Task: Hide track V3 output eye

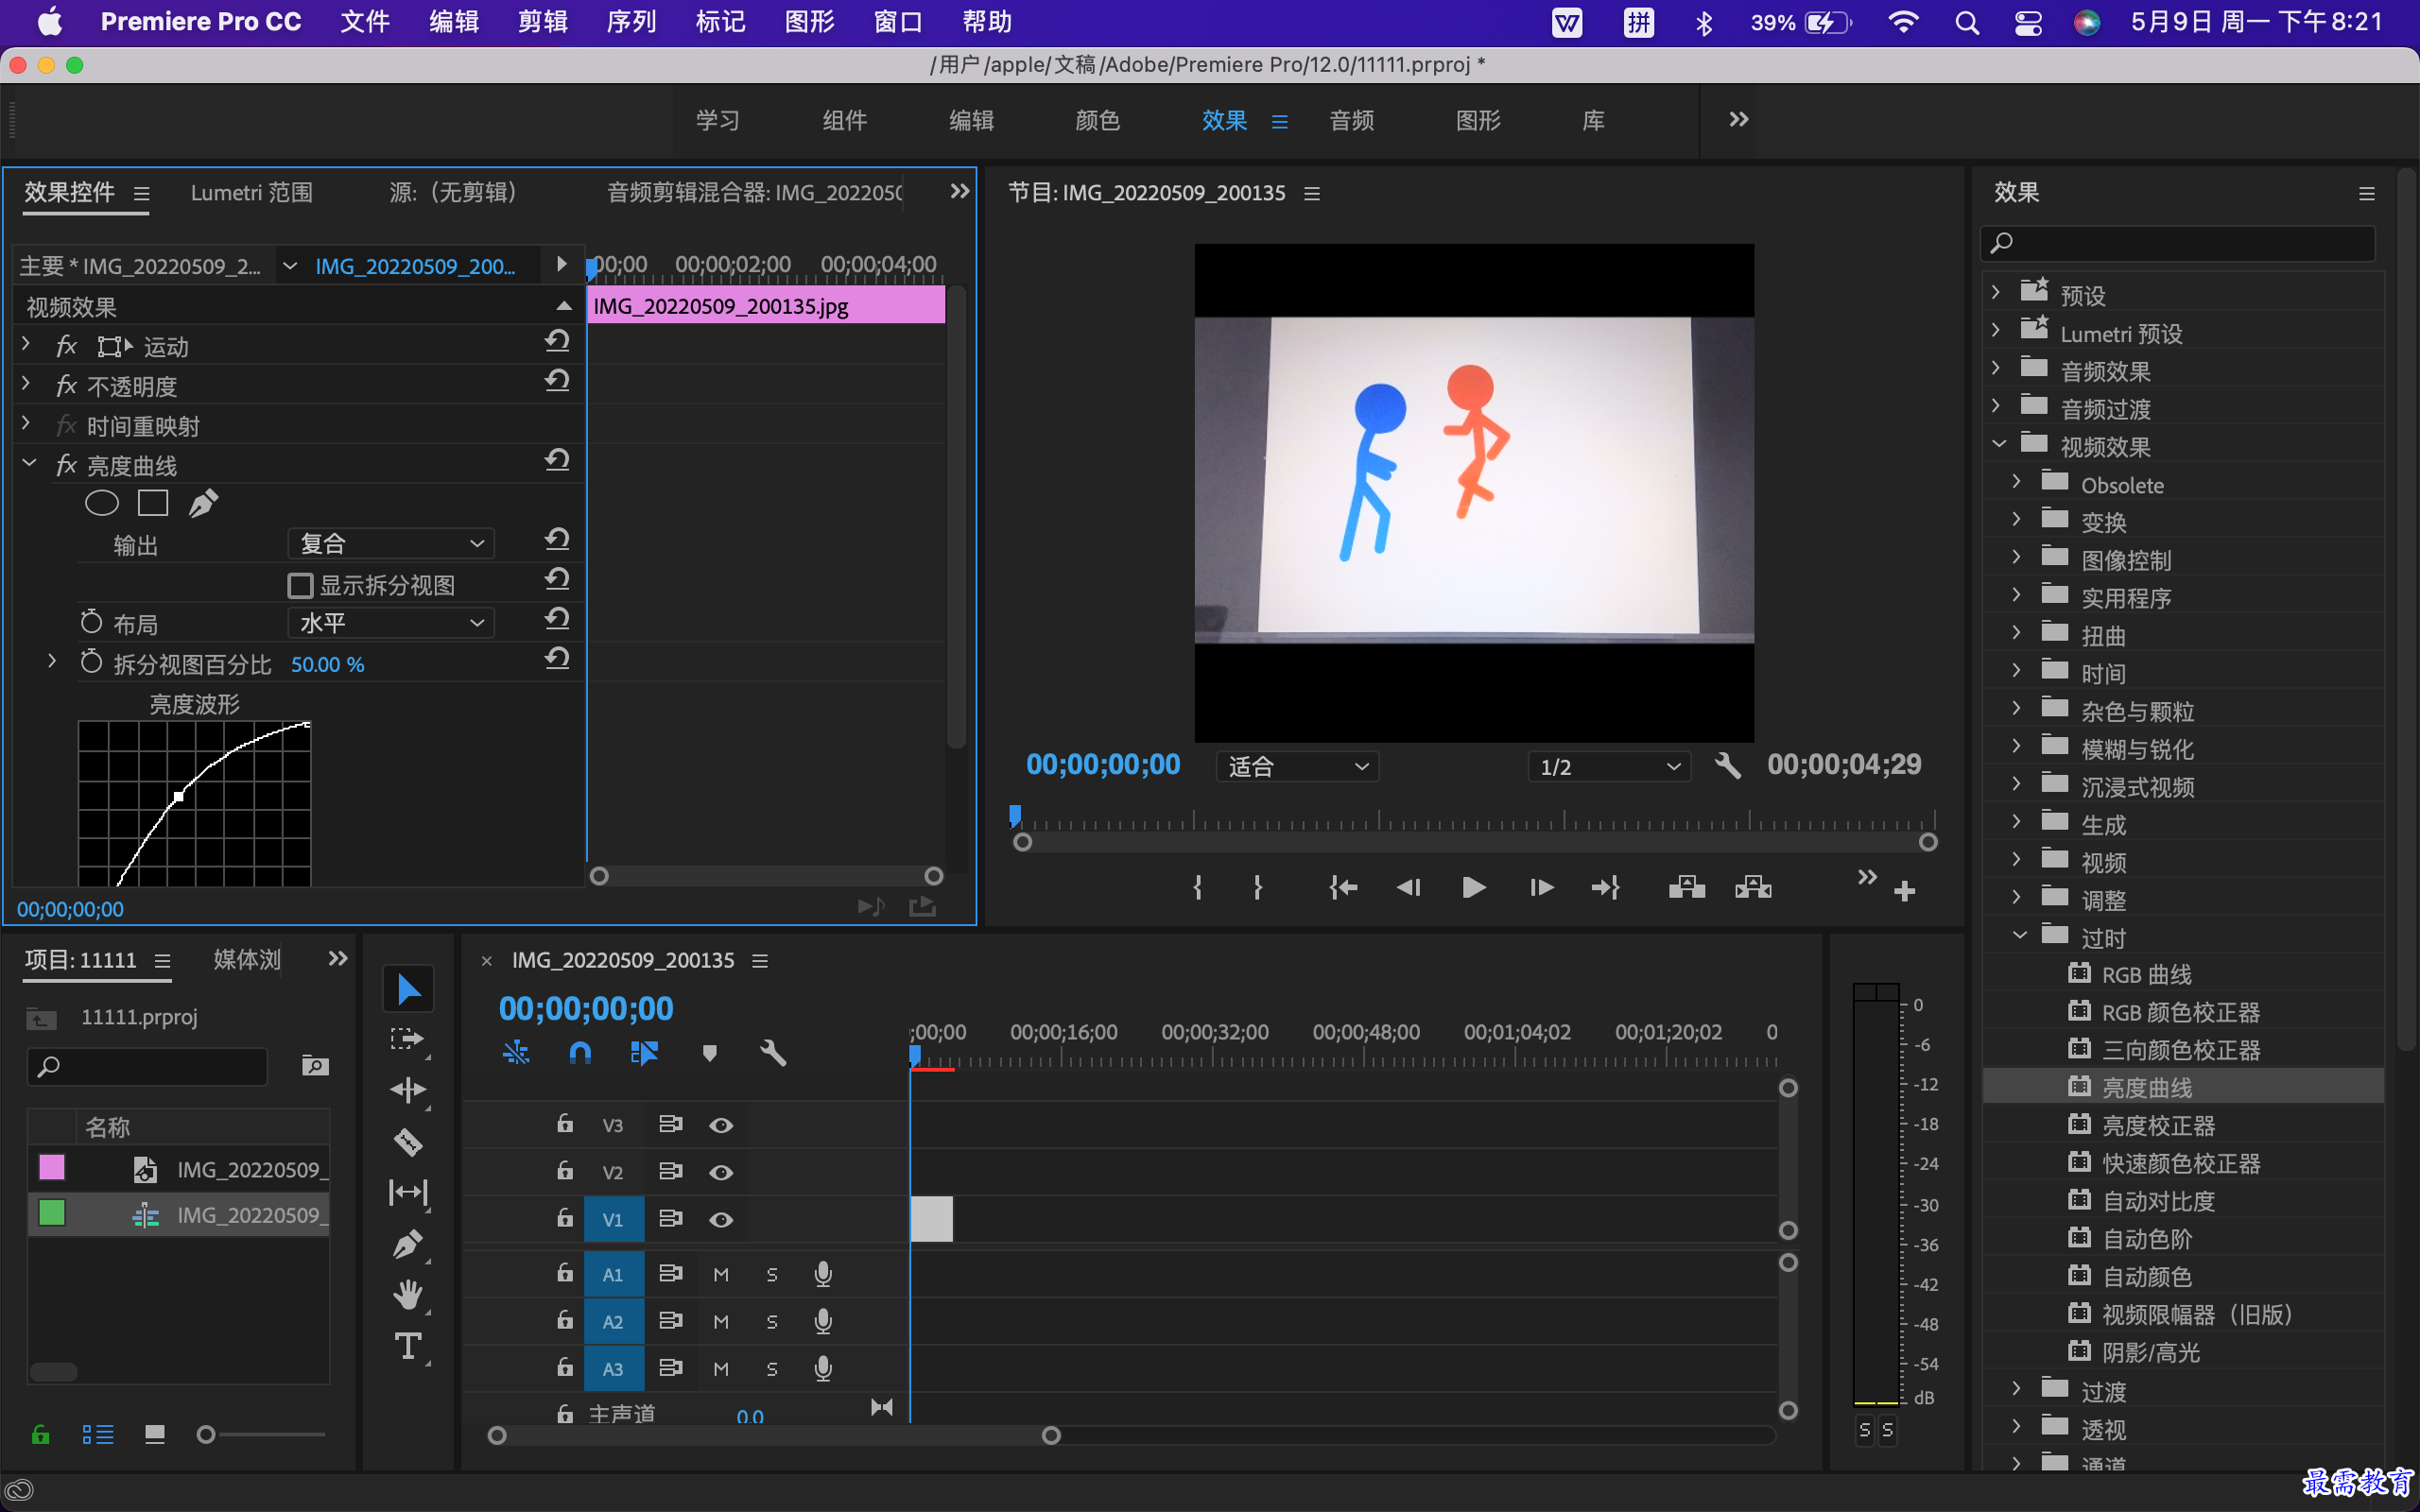Action: coord(721,1125)
